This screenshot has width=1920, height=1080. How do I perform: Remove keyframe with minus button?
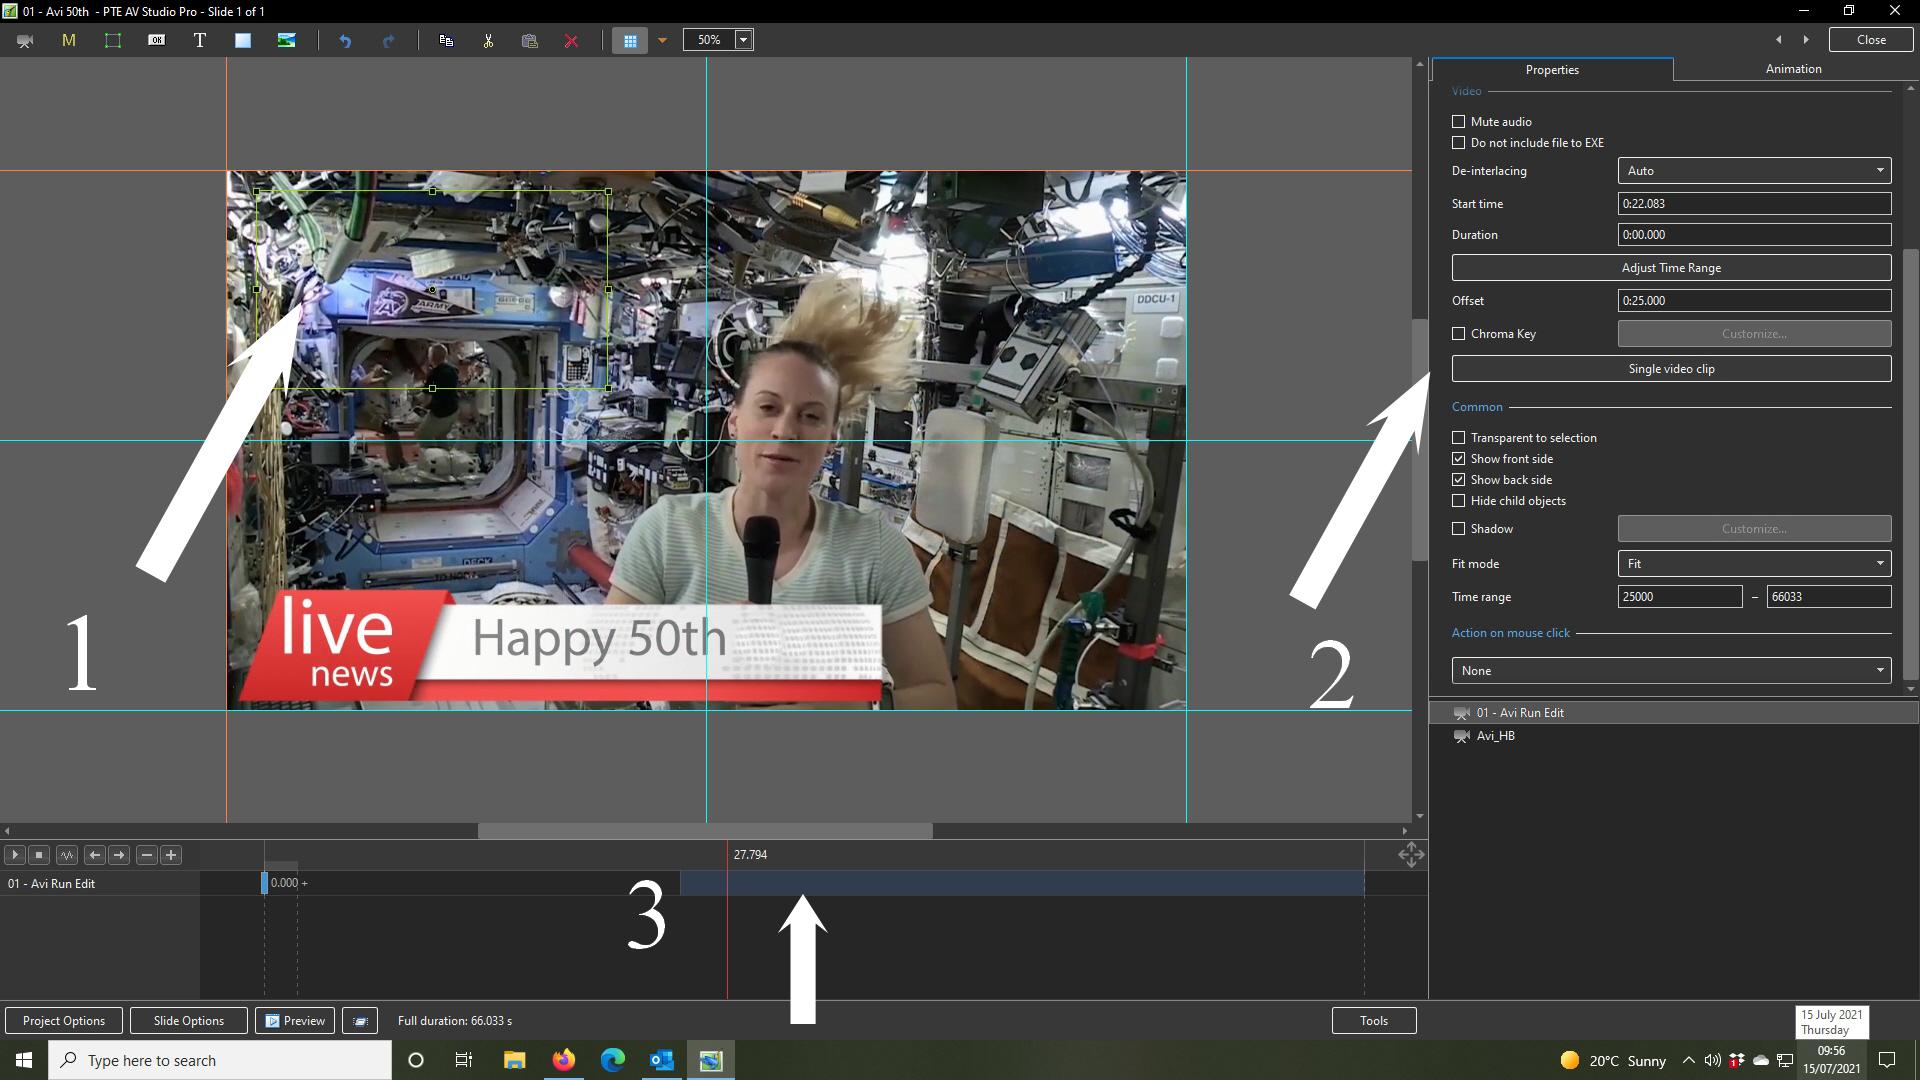click(x=147, y=854)
